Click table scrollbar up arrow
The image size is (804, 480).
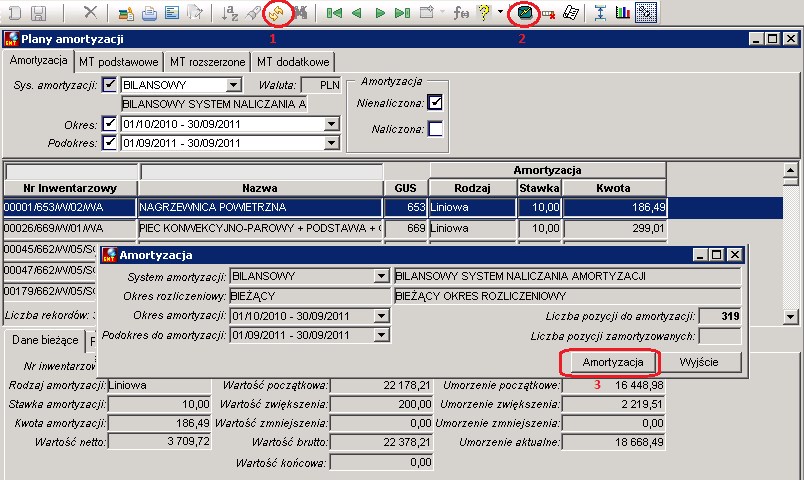[790, 170]
